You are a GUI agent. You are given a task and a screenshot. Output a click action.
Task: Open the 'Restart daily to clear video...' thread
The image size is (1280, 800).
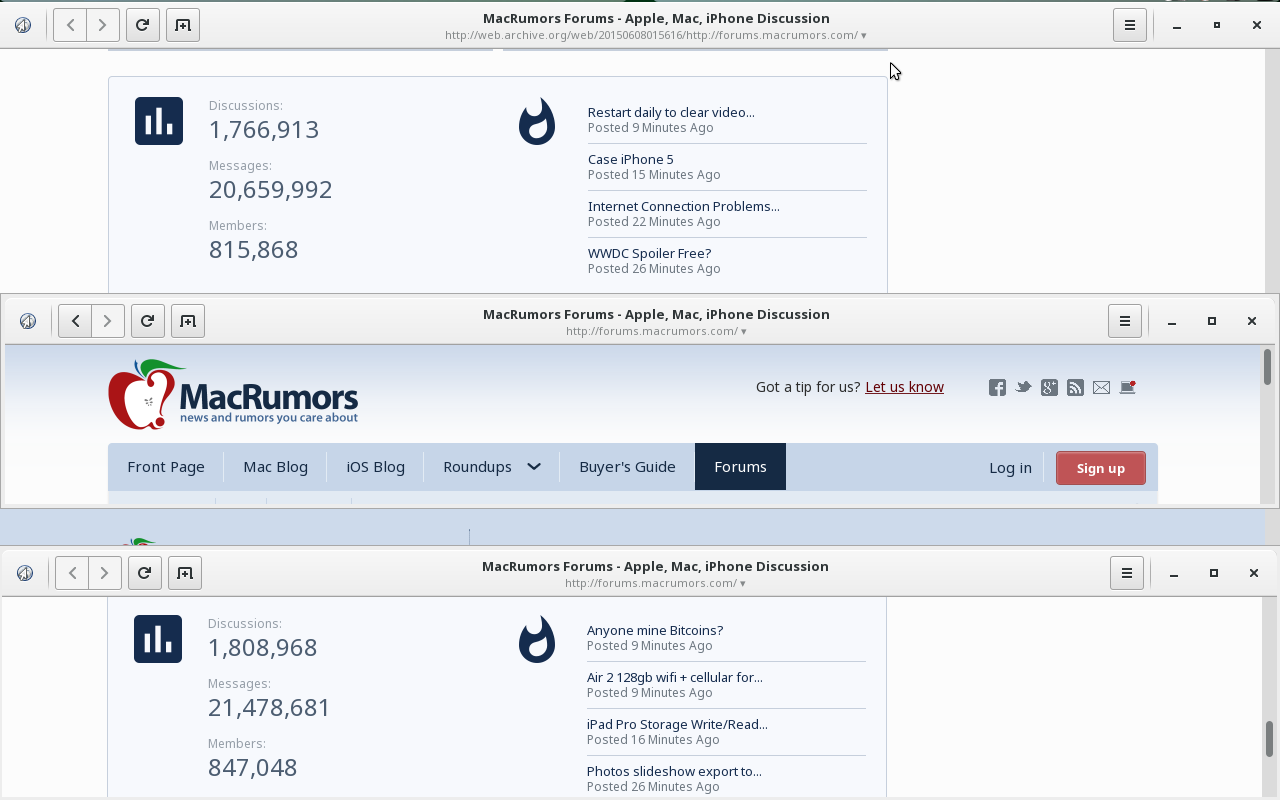(x=671, y=112)
